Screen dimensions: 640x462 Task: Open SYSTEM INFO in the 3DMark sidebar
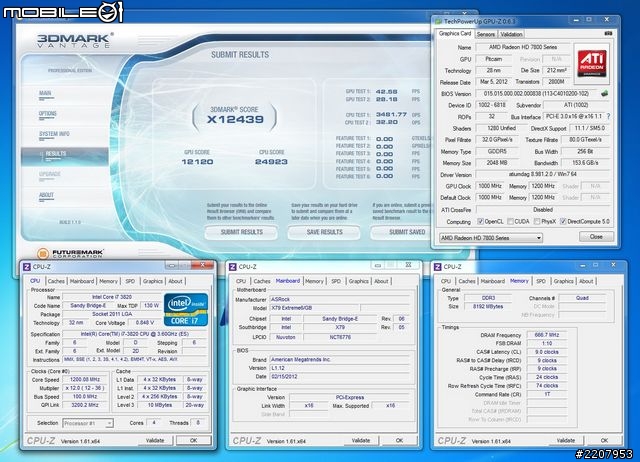(54, 134)
